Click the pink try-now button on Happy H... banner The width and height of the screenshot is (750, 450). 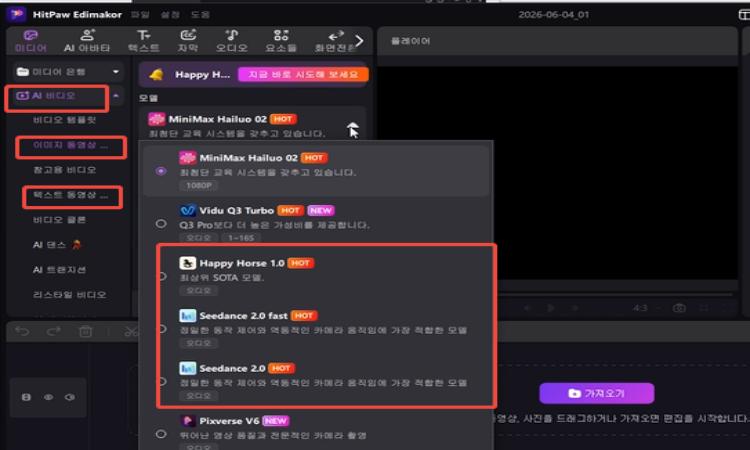pos(303,75)
